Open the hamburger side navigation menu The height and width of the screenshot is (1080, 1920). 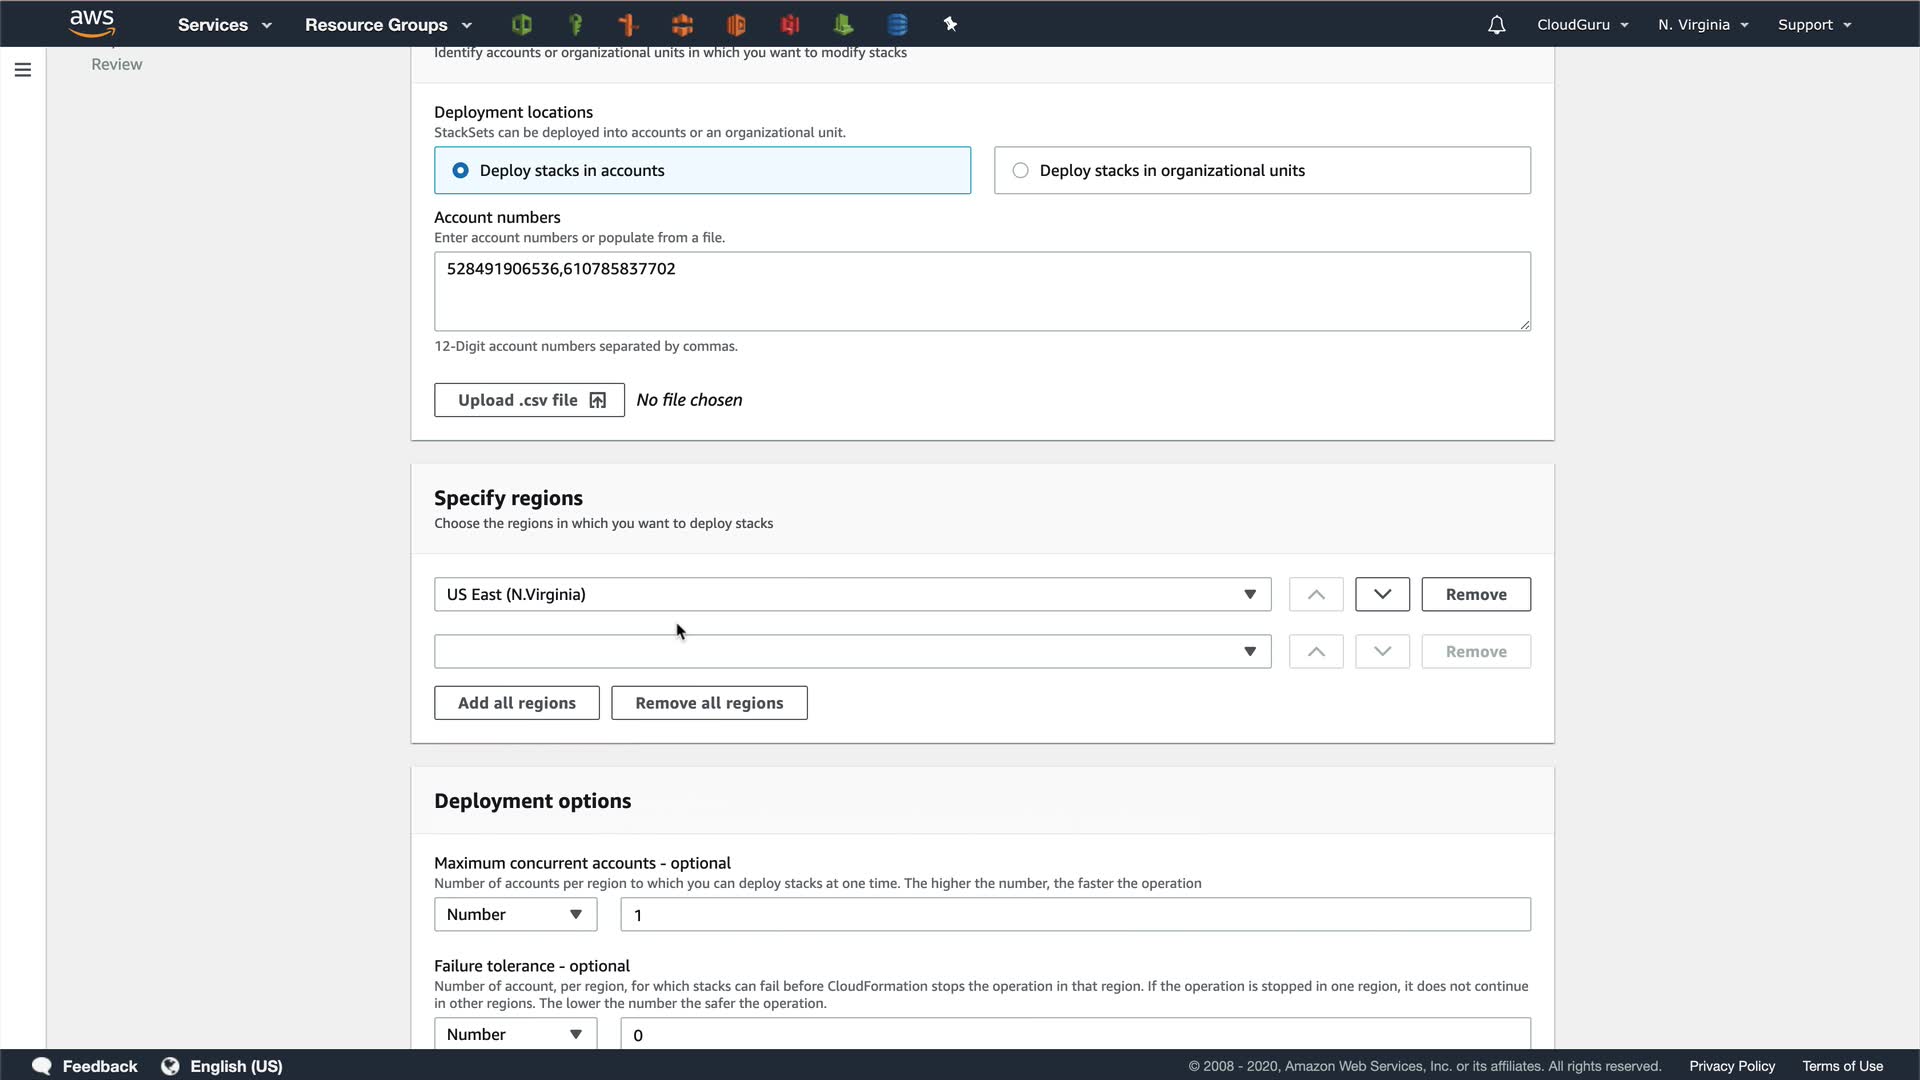click(23, 70)
